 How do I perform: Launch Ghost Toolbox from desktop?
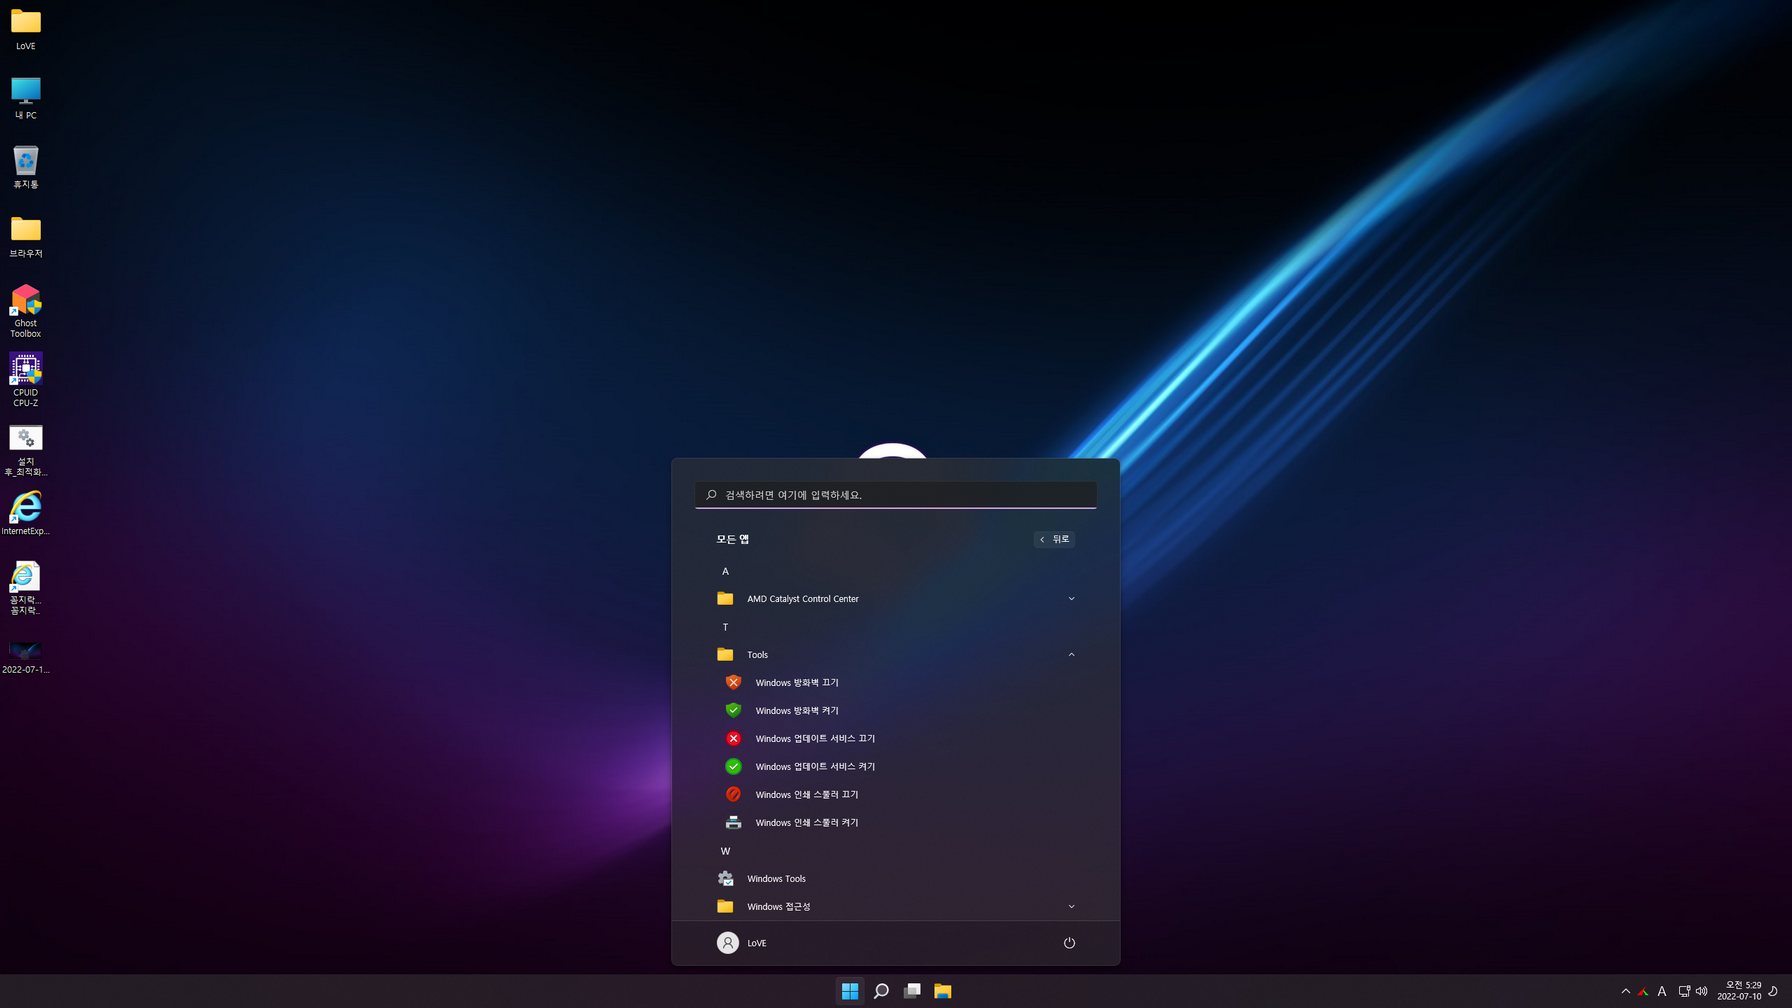tap(25, 310)
